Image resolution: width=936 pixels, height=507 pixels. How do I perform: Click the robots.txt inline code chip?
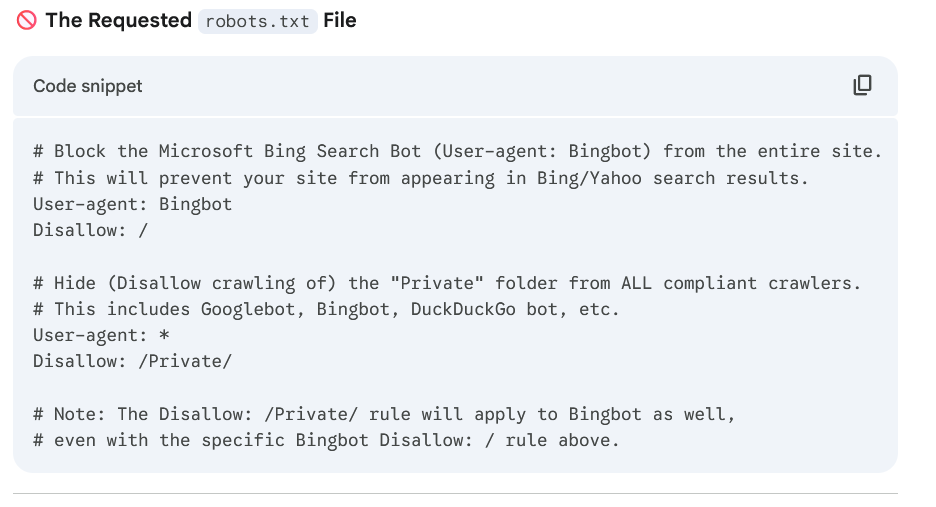click(x=257, y=21)
